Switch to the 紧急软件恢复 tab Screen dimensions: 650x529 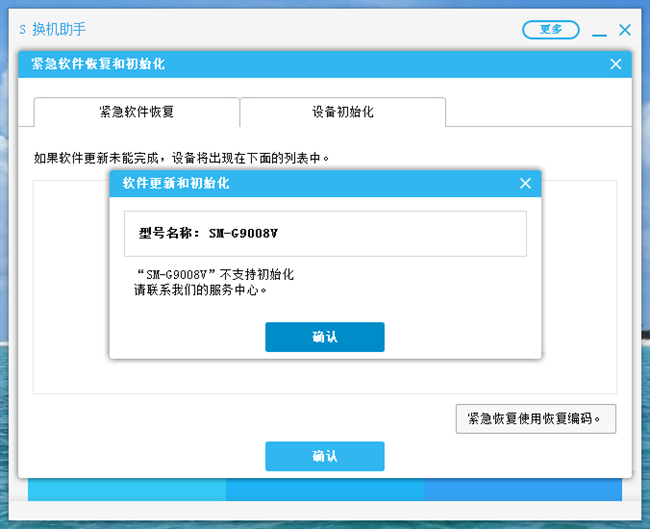click(x=137, y=112)
